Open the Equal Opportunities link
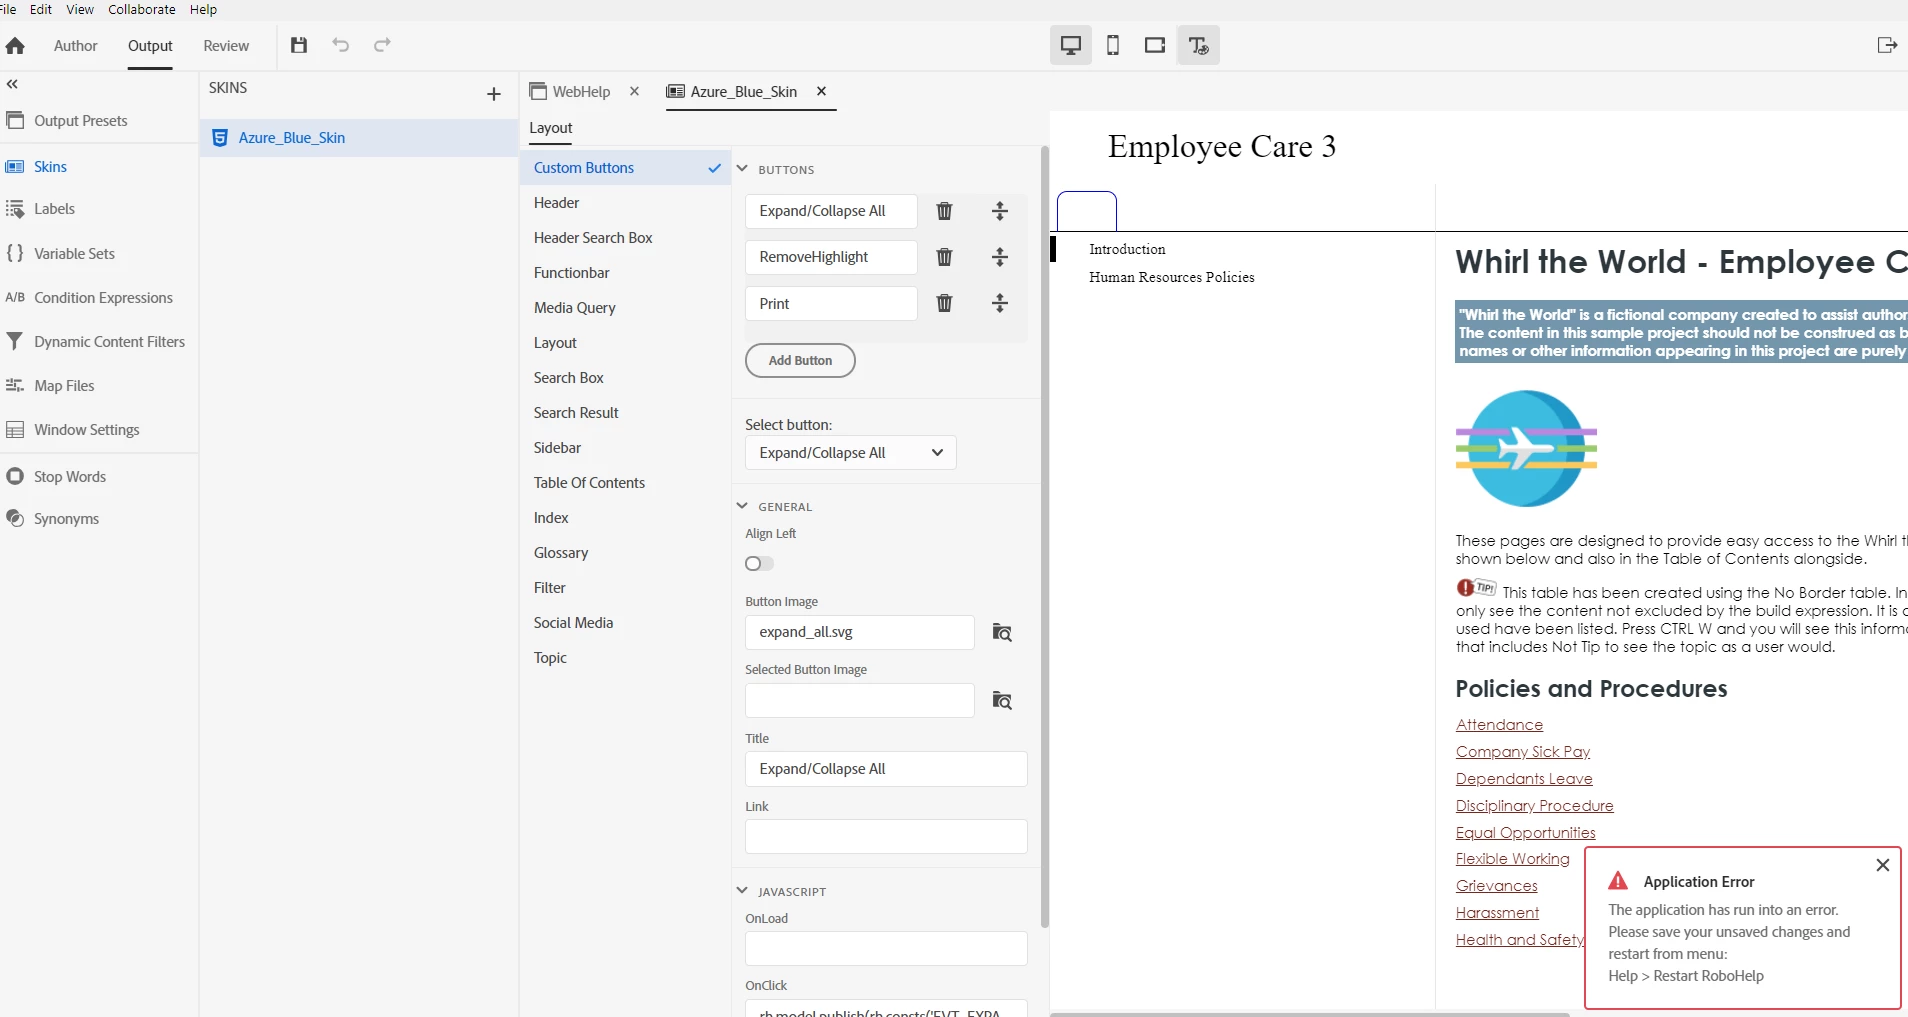Viewport: 1908px width, 1017px height. [1526, 833]
